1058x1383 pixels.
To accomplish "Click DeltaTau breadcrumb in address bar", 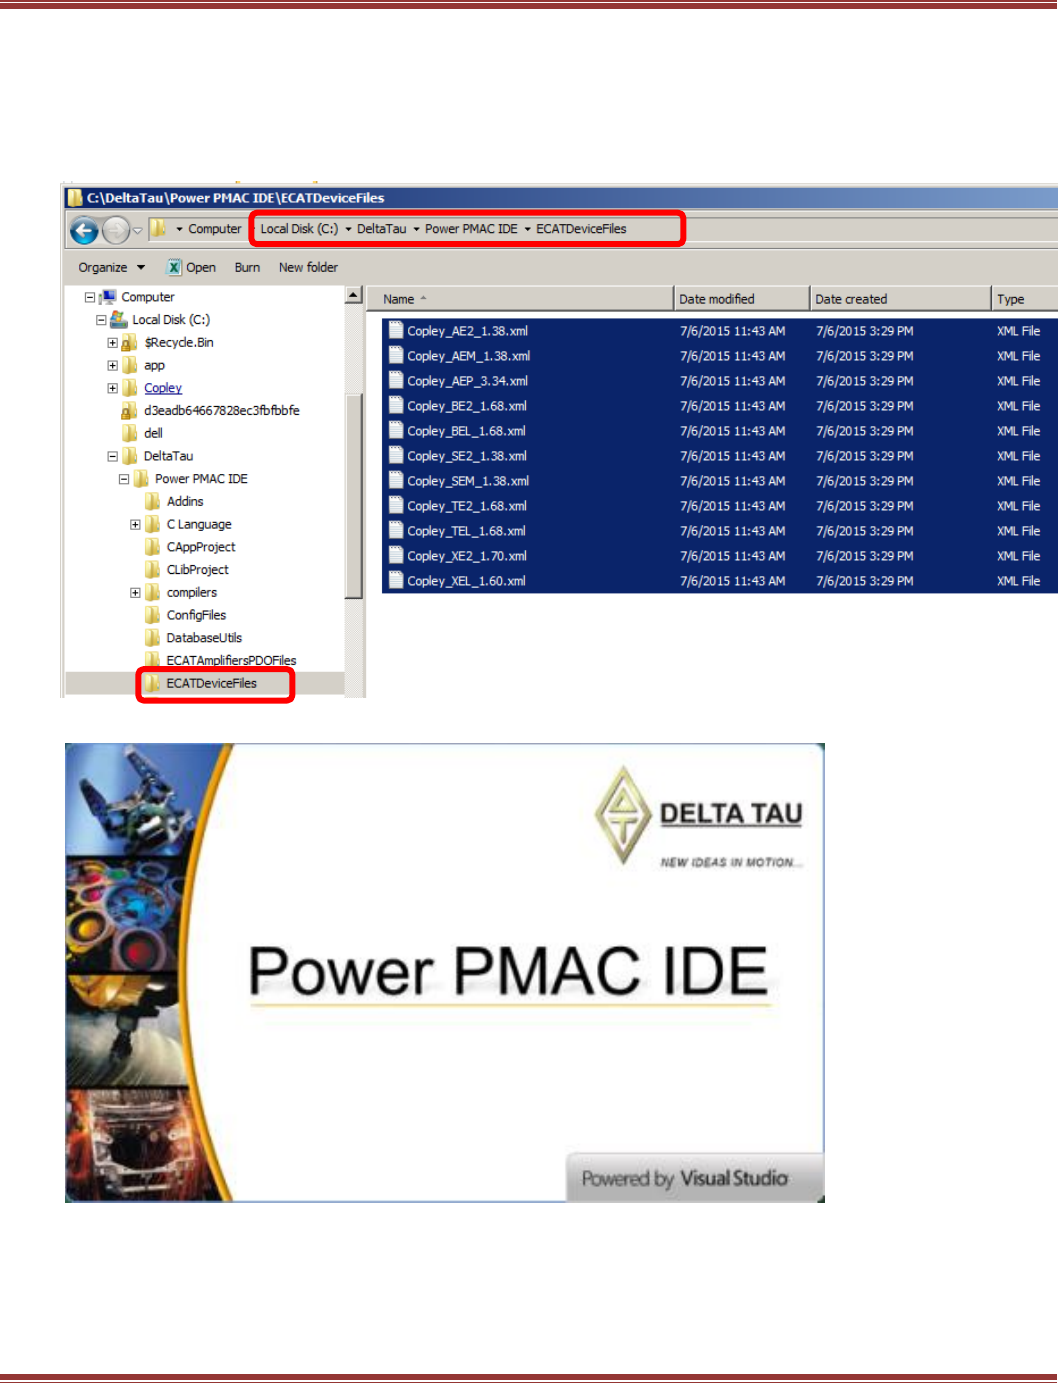I will [381, 229].
